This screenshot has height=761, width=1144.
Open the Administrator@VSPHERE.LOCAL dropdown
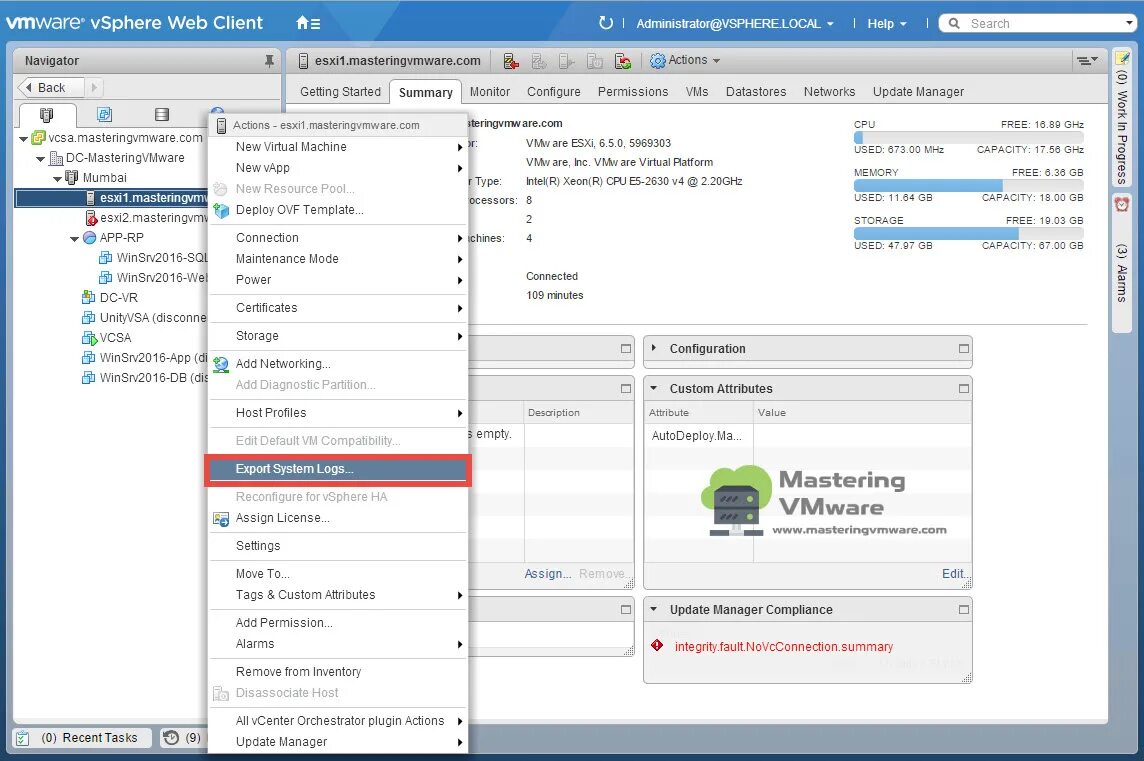[x=735, y=23]
